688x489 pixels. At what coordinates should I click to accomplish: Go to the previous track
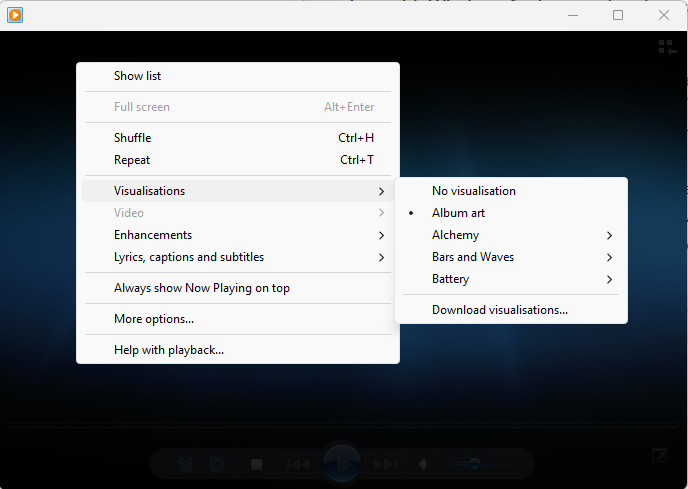click(298, 464)
